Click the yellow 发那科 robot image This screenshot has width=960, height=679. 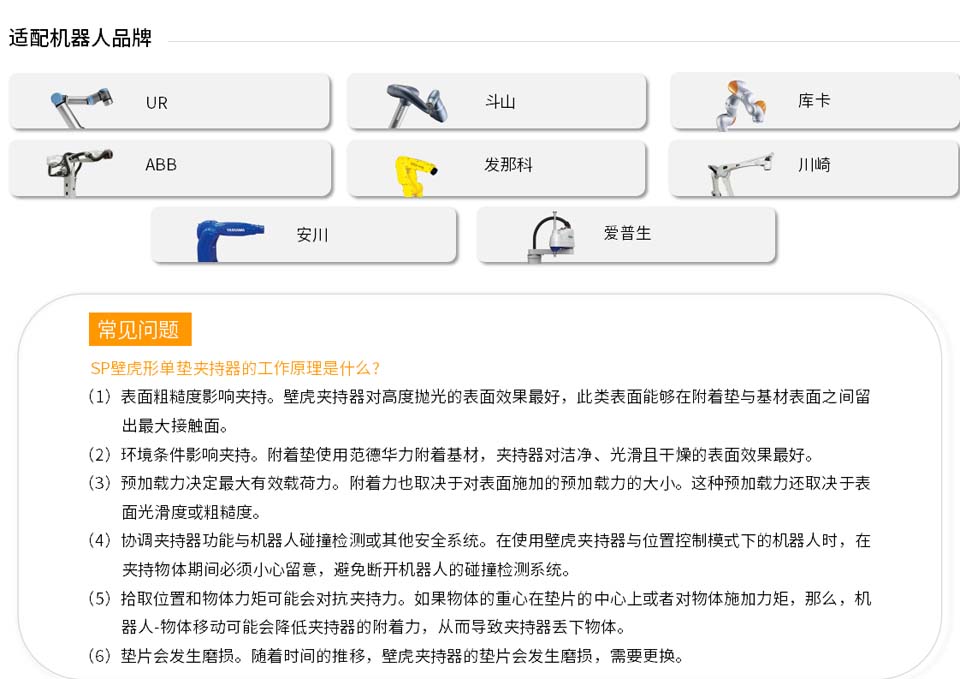pos(416,176)
